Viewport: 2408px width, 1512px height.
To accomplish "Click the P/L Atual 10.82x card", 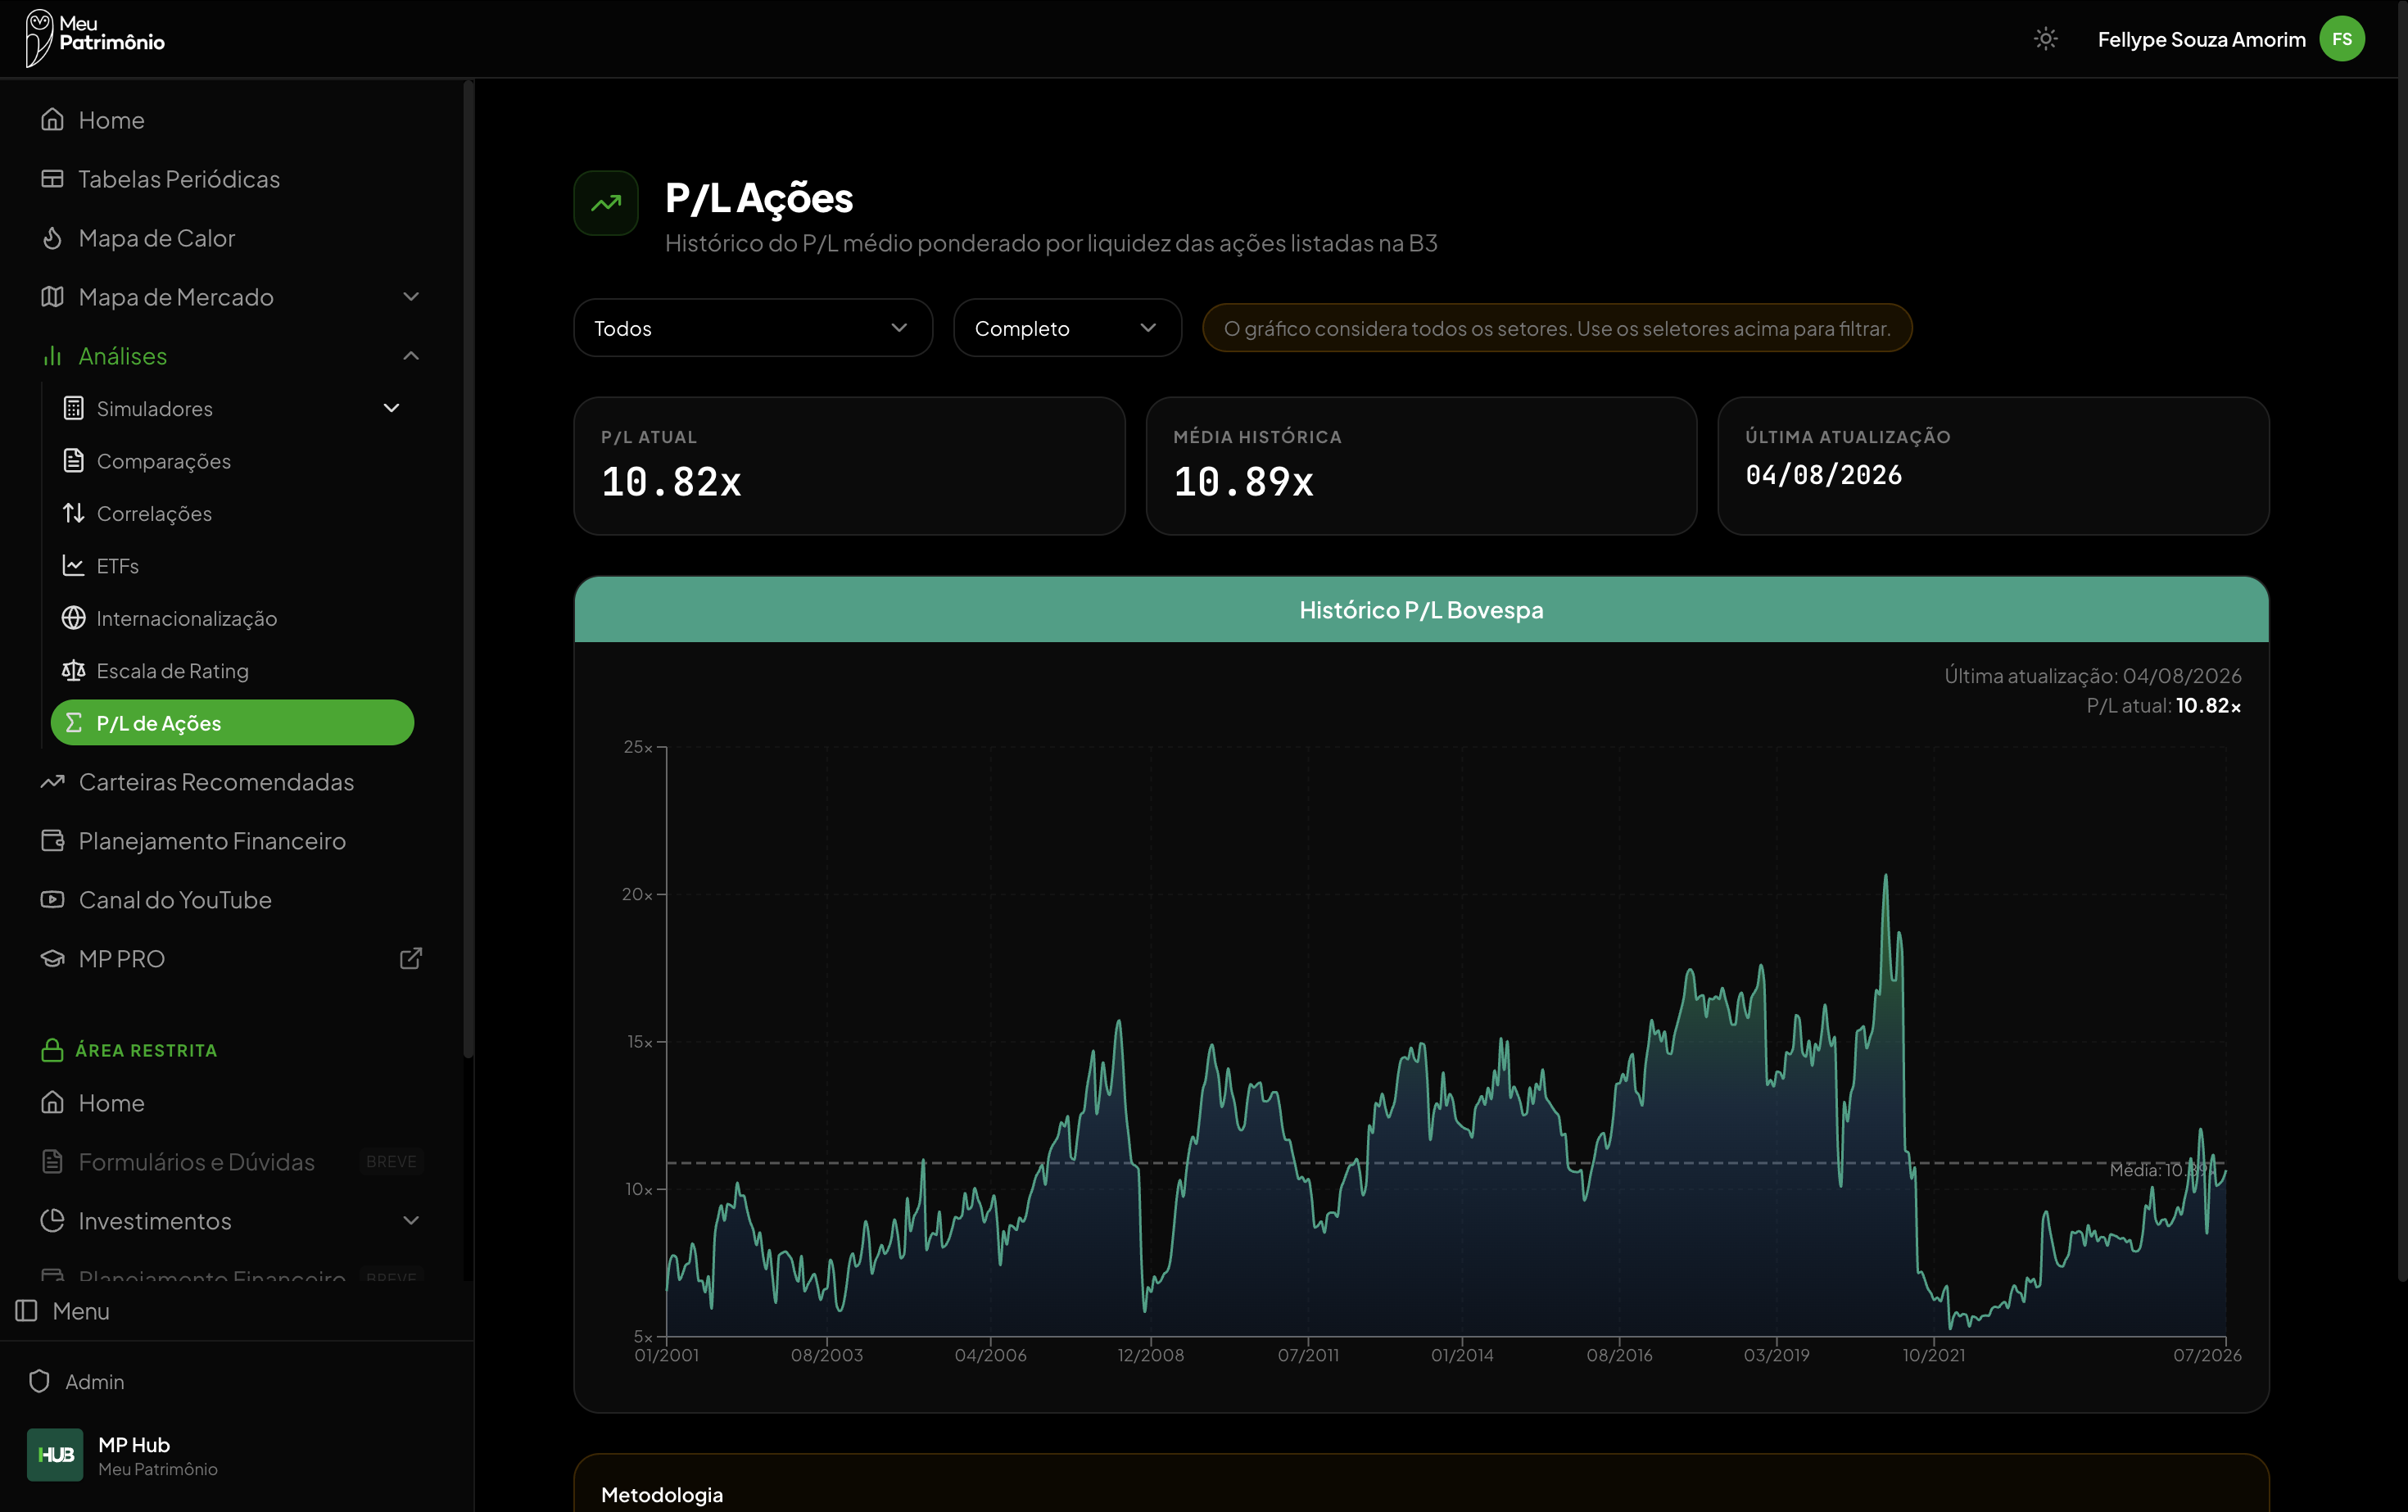I will click(x=849, y=466).
